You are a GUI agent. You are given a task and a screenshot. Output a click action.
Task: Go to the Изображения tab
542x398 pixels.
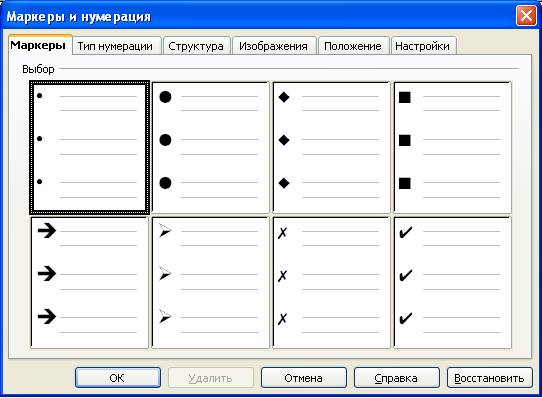pyautogui.click(x=274, y=46)
